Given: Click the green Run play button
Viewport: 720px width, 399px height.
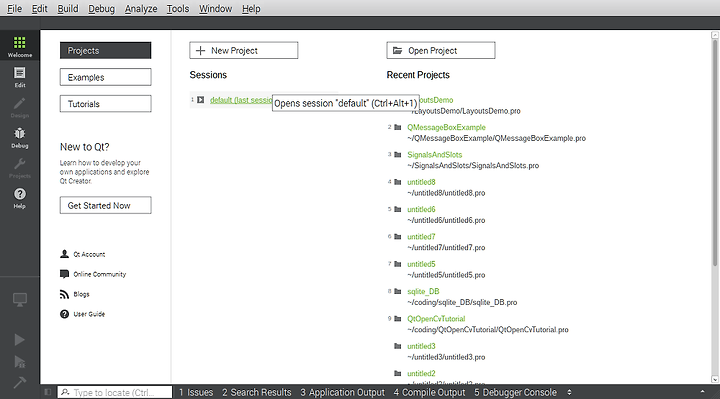Looking at the screenshot, I should point(19,340).
